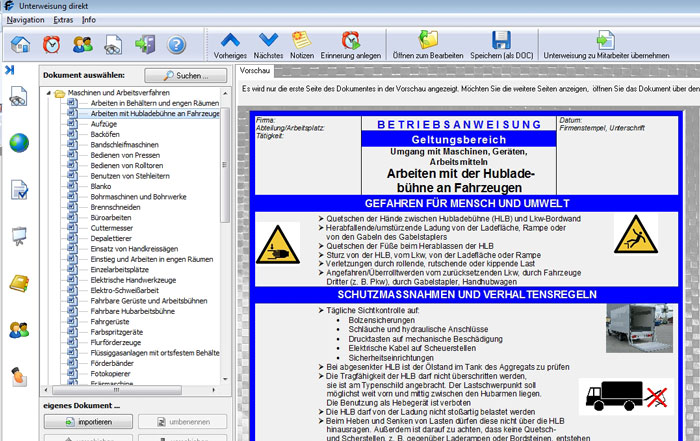
Task: Click the Suchen... button
Action: tap(186, 75)
